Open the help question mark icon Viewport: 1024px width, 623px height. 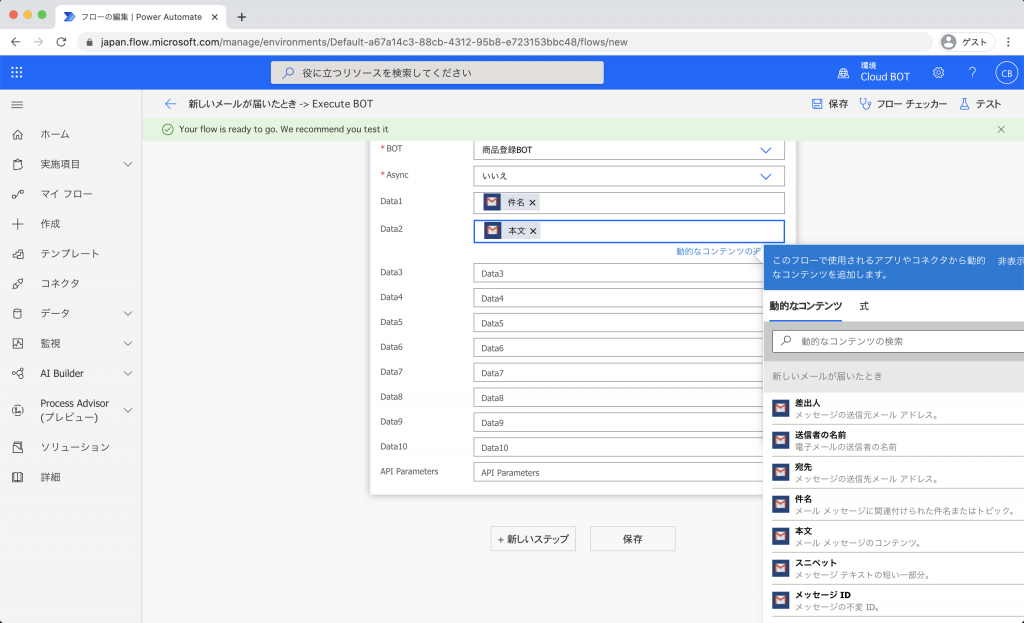(x=972, y=72)
